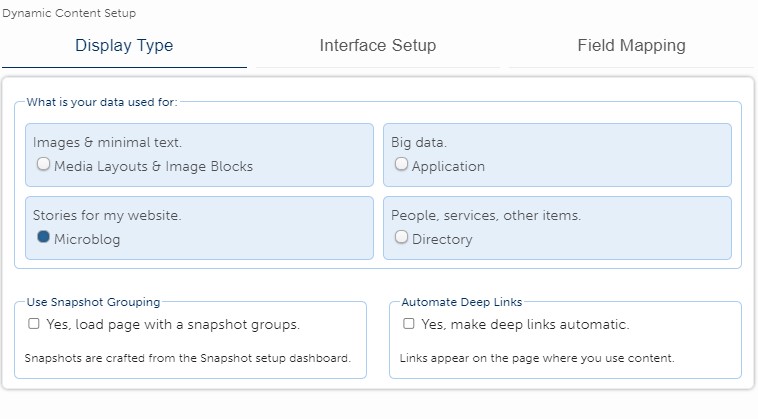Go to the Field Mapping tab
The width and height of the screenshot is (758, 419).
[x=631, y=46]
